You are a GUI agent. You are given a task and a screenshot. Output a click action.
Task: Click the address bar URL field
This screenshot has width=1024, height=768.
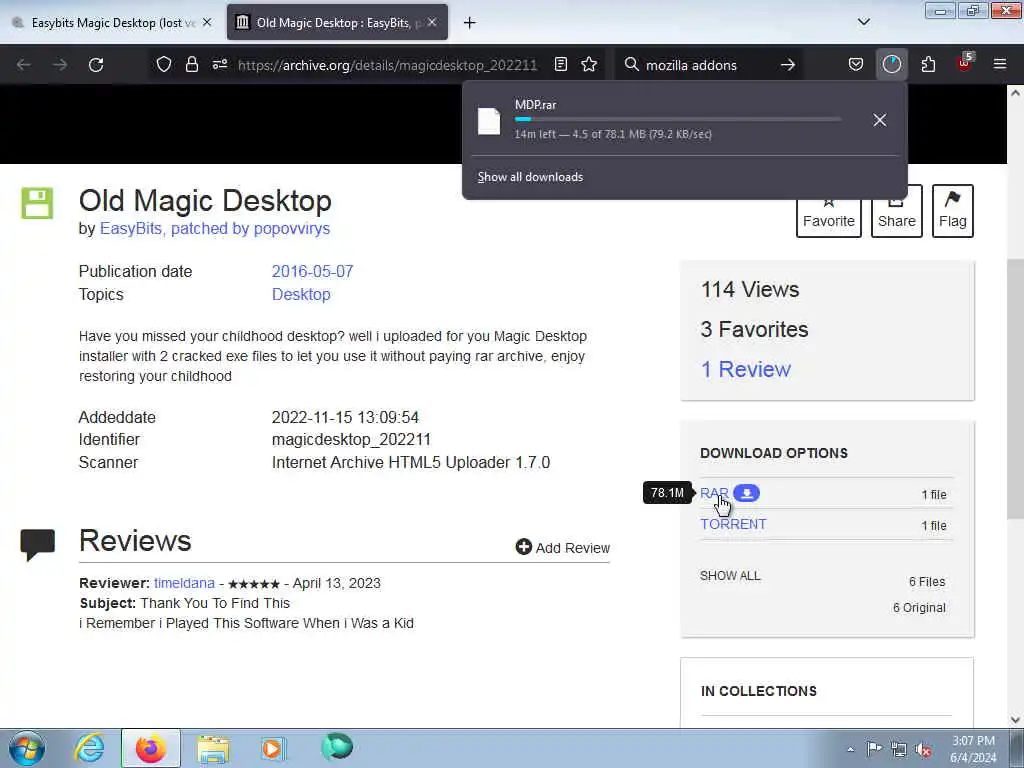point(387,65)
